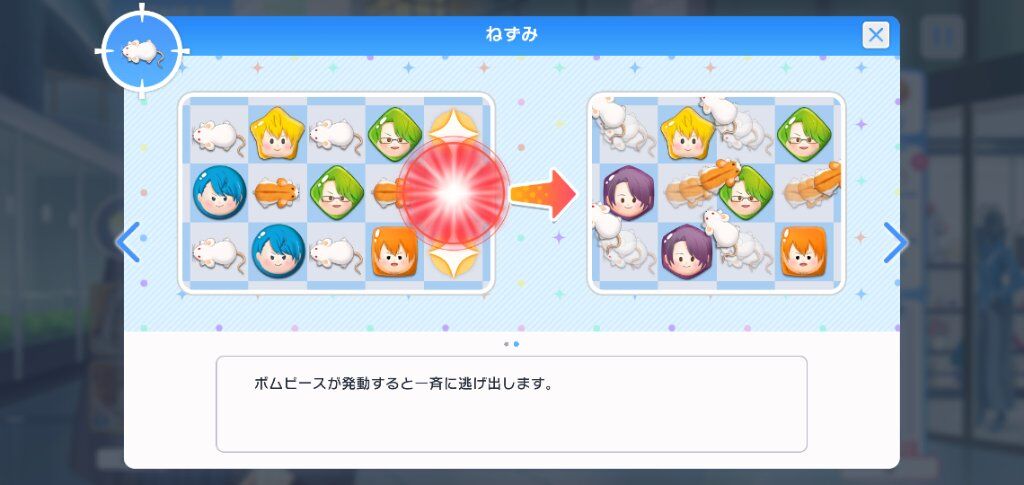1024x485 pixels.
Task: Select the second page indicator dot
Action: [x=517, y=344]
